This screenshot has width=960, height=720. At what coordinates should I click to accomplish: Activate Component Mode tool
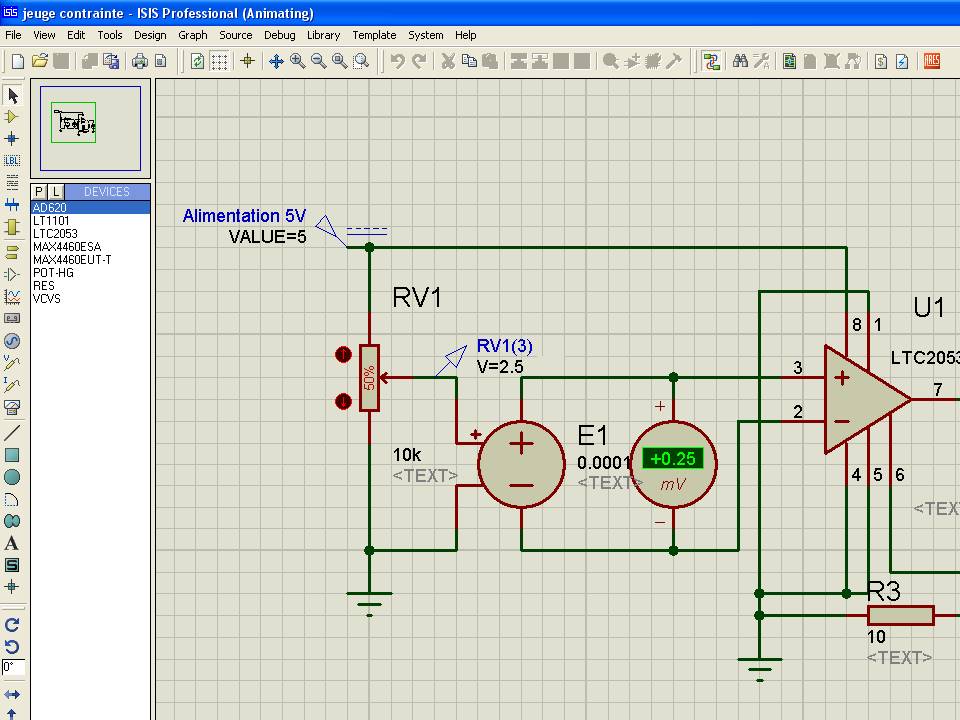click(x=12, y=117)
